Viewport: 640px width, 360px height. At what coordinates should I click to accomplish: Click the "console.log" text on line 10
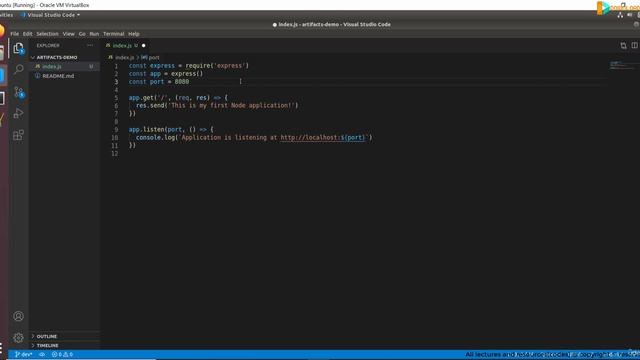[x=156, y=138]
